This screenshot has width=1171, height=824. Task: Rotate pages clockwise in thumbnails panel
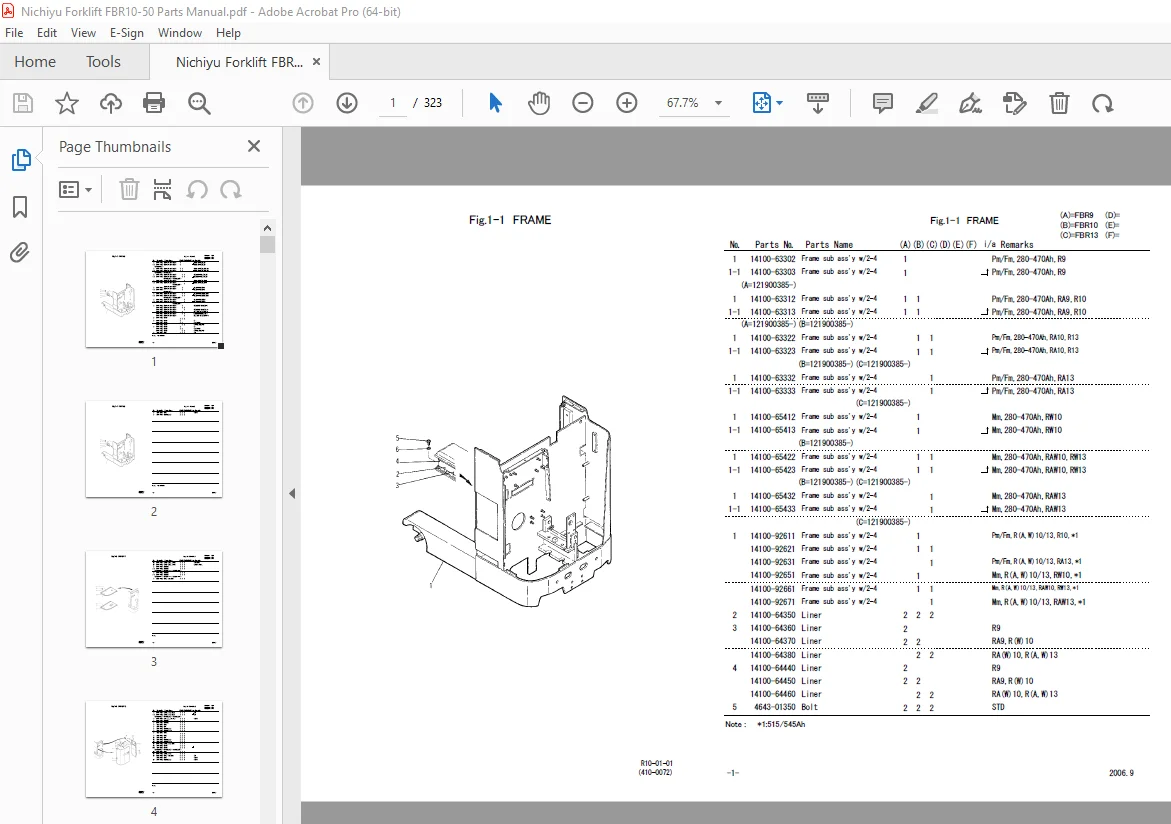pyautogui.click(x=231, y=190)
